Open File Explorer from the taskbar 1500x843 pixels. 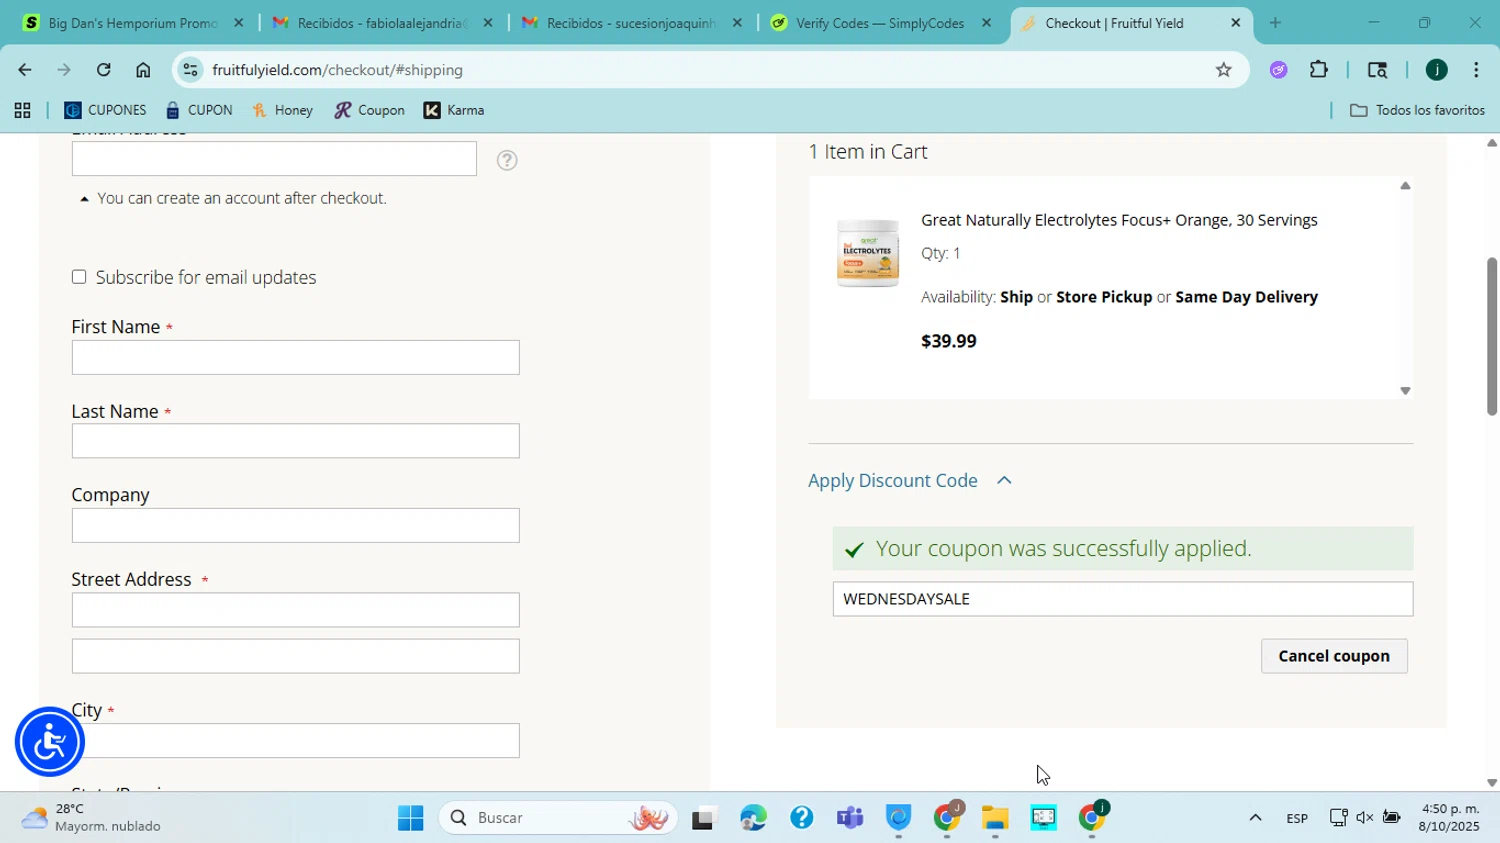tap(995, 818)
